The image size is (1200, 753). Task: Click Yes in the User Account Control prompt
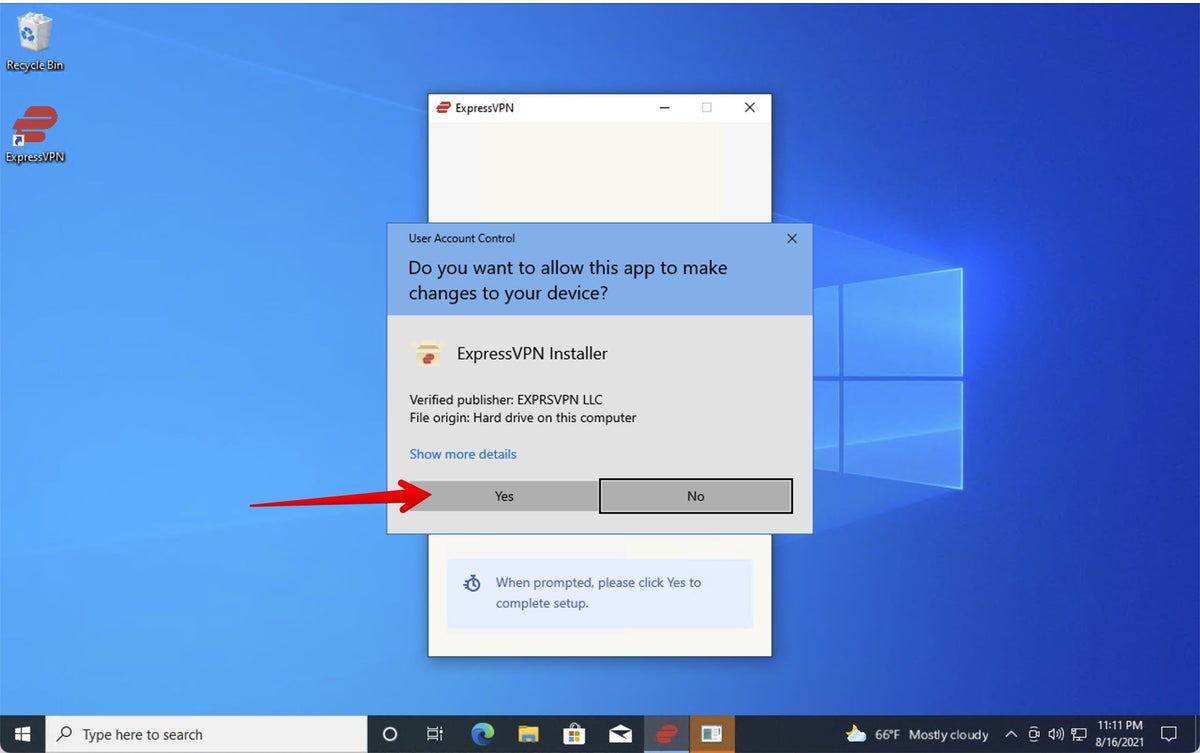504,496
